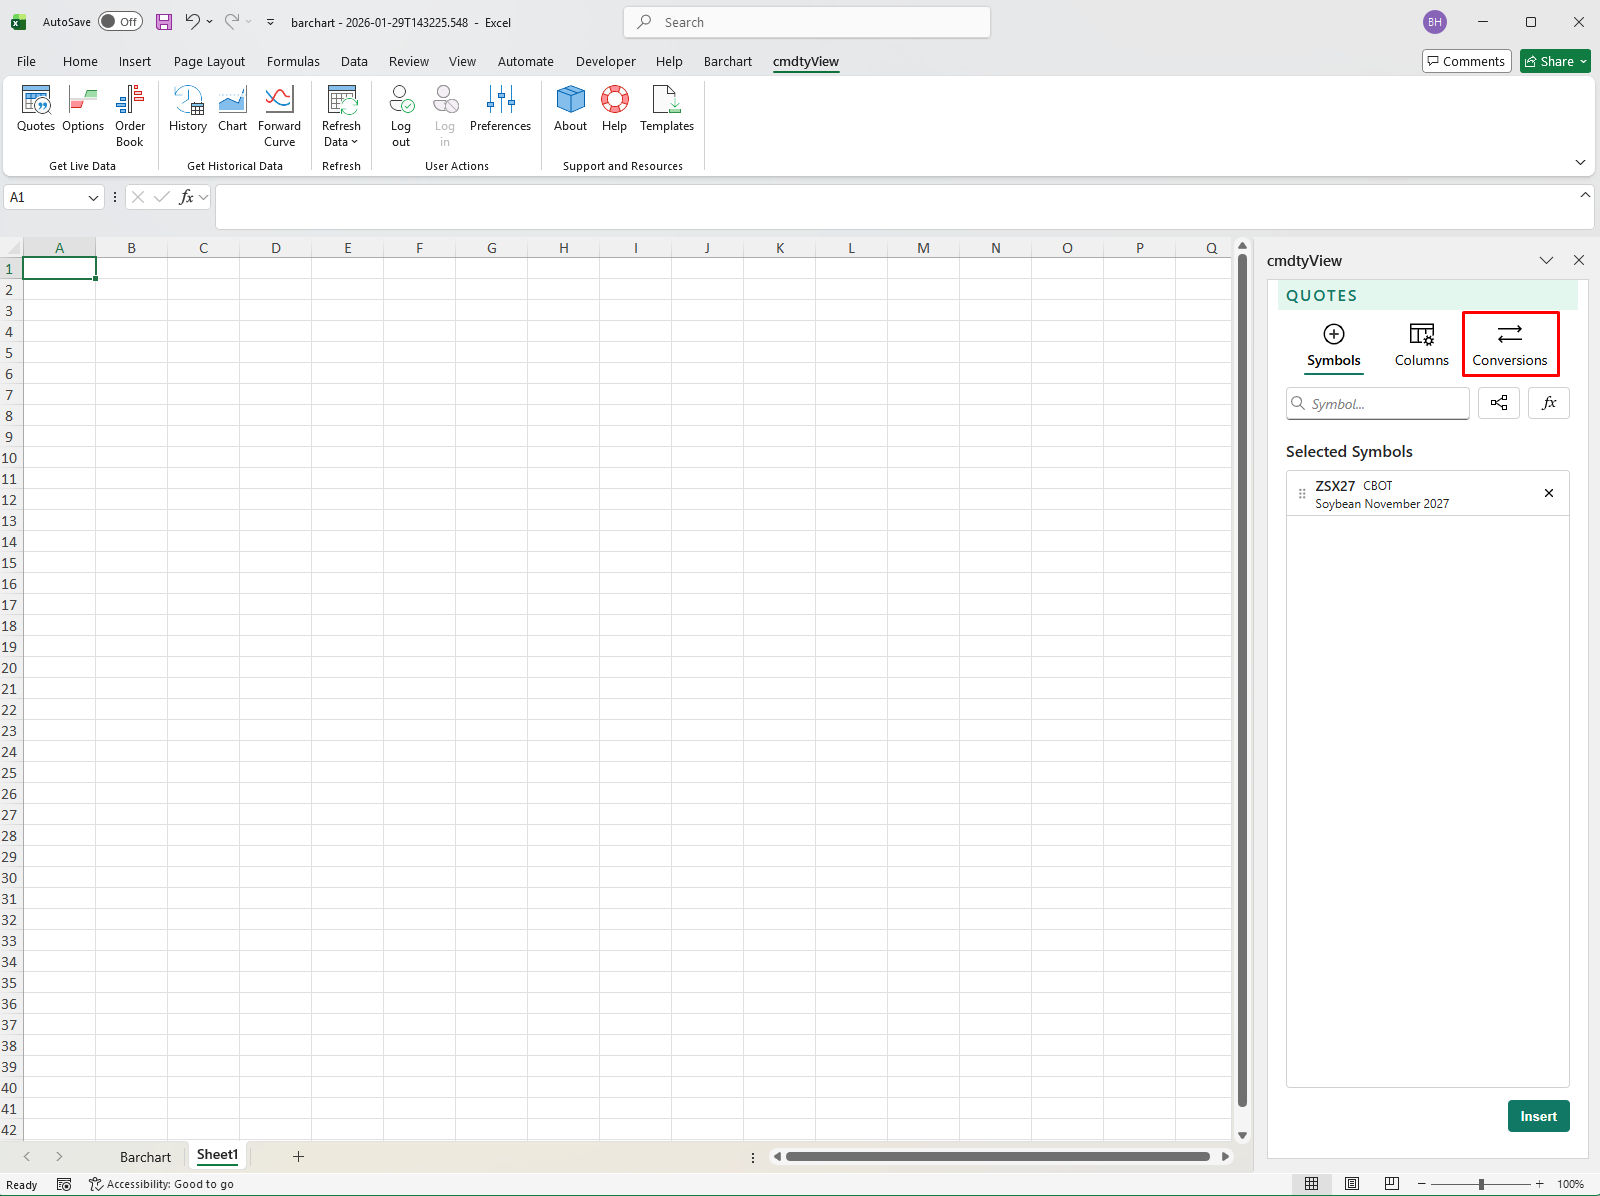This screenshot has height=1196, width=1600.
Task: Switch to the Barchart worksheet tab
Action: pos(145,1157)
